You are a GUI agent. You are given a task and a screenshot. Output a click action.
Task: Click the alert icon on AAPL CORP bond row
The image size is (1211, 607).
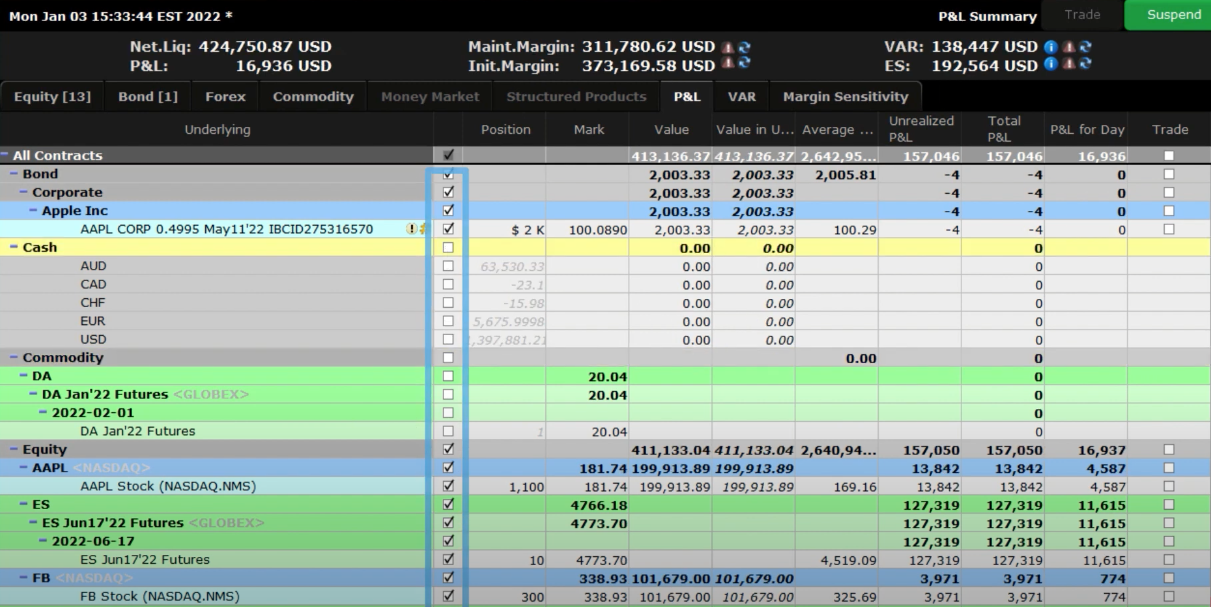412,229
